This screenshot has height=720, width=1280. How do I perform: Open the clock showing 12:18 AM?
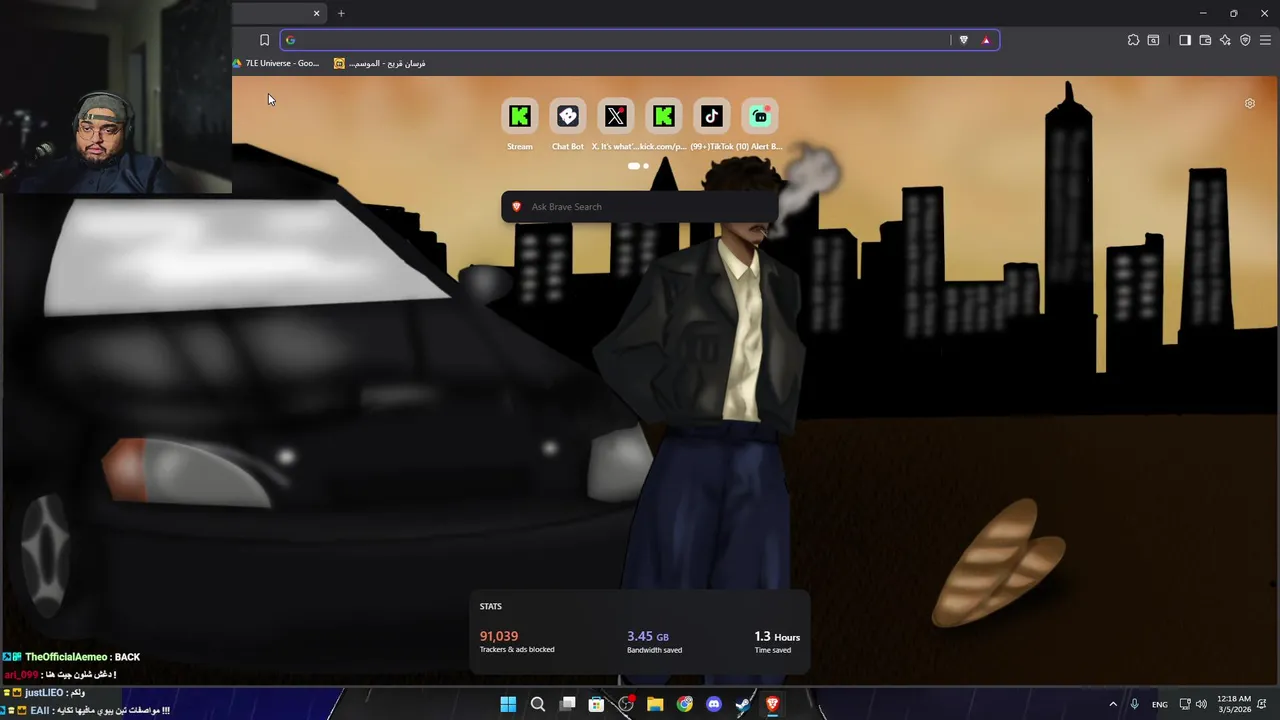(x=1235, y=704)
